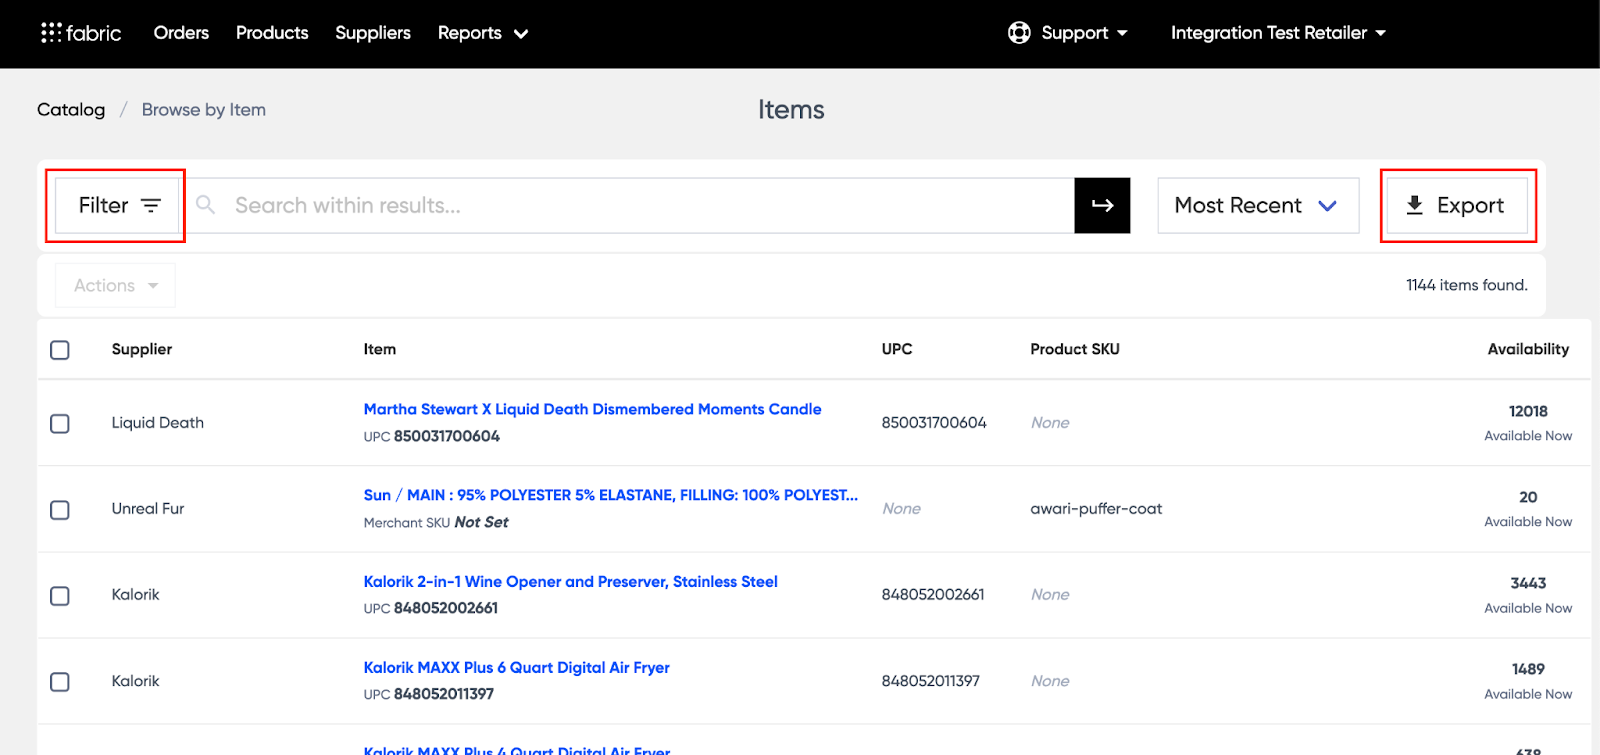
Task: Click the Catalog breadcrumb
Action: coord(71,110)
